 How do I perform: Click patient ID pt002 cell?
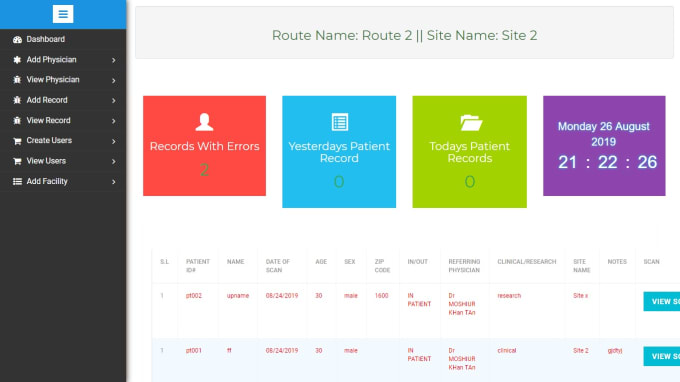194,296
